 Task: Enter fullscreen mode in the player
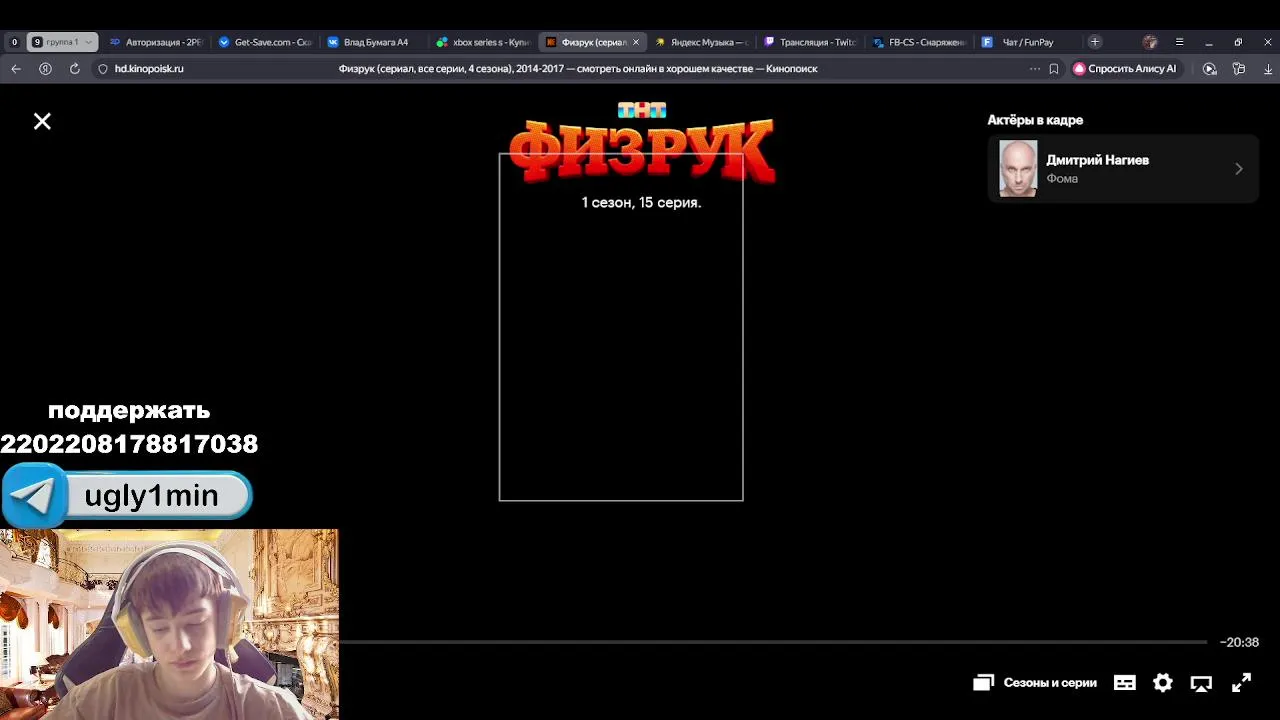[1241, 683]
